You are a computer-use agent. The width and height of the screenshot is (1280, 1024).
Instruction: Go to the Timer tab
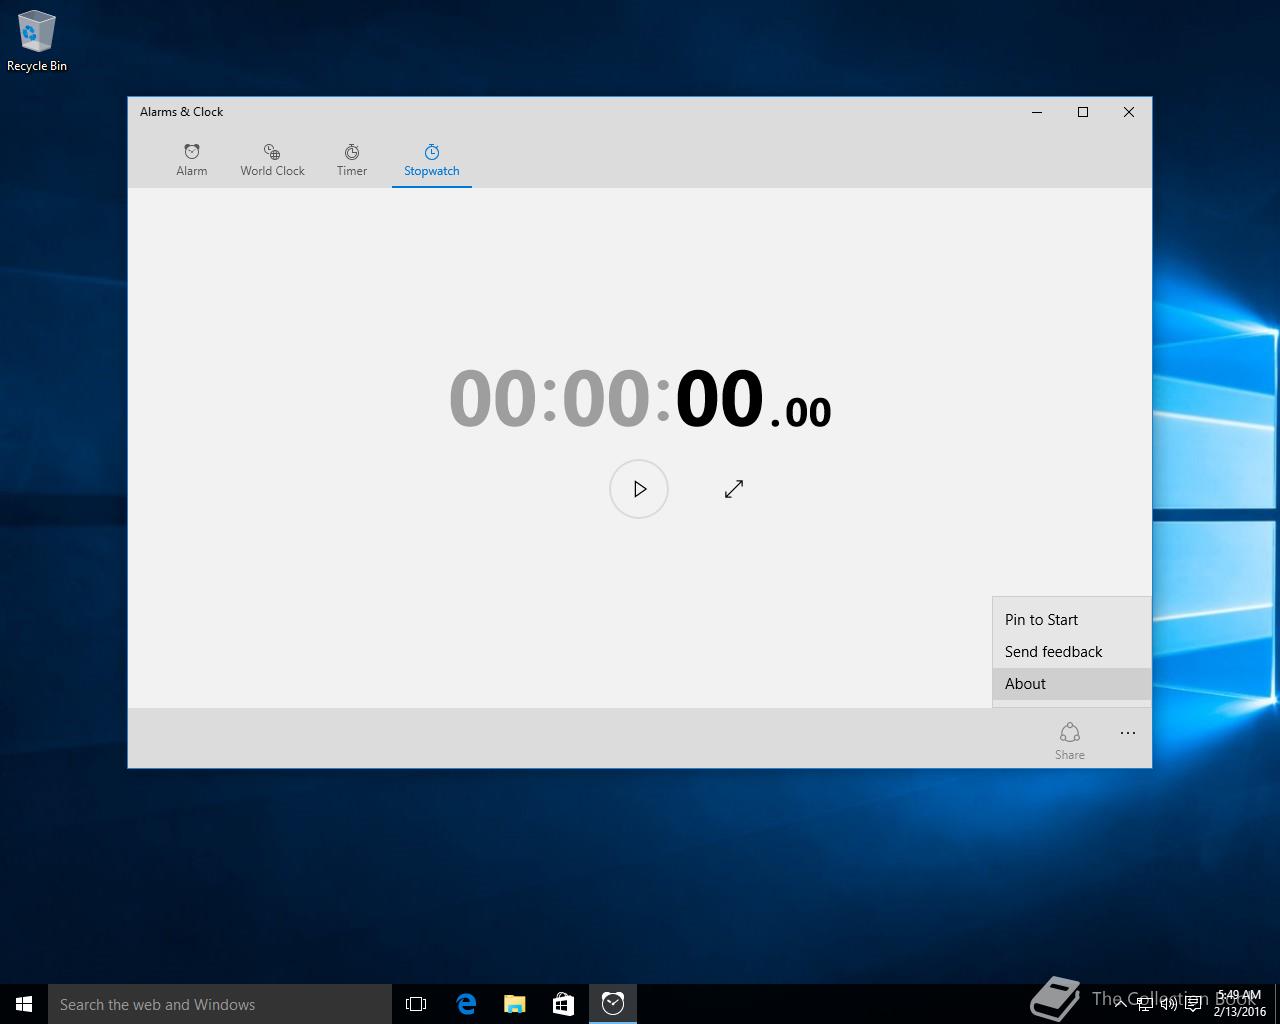[352, 160]
